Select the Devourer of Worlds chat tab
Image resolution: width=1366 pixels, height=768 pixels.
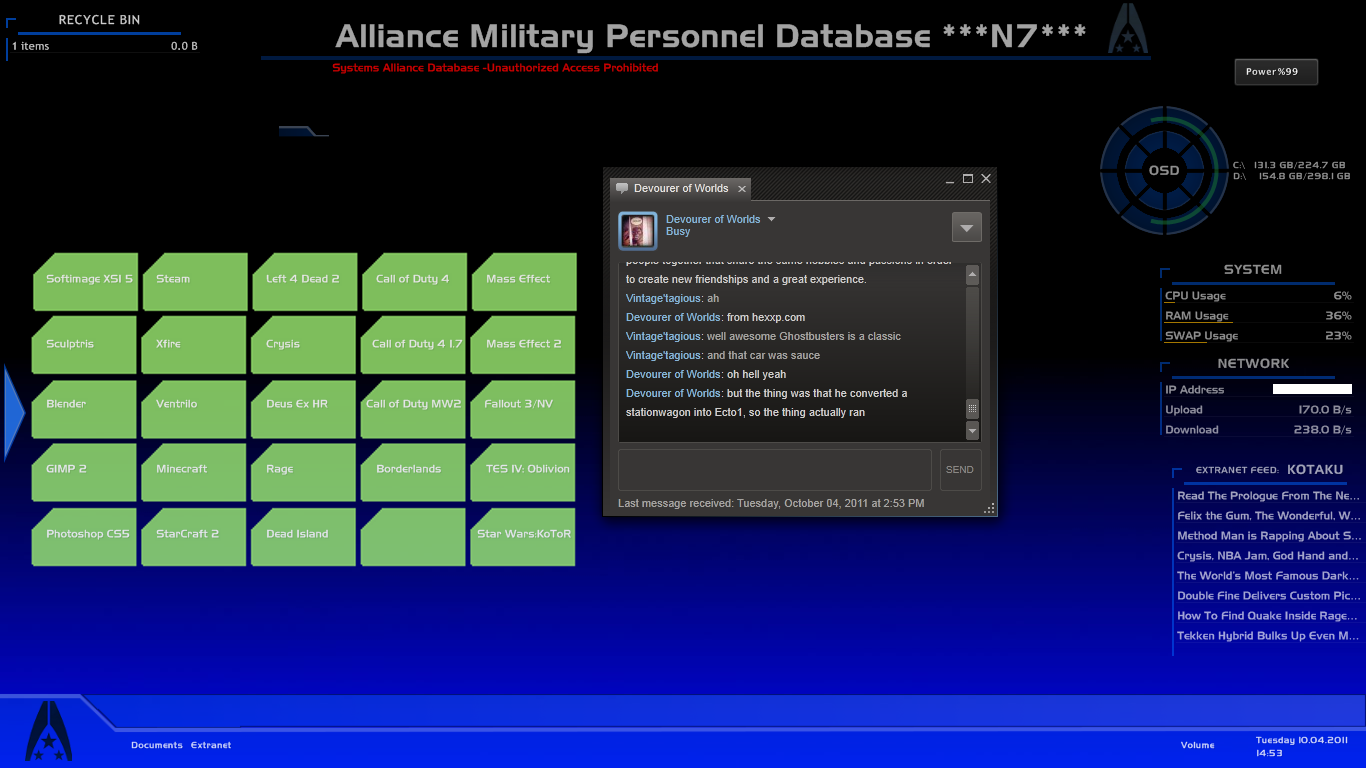[680, 188]
